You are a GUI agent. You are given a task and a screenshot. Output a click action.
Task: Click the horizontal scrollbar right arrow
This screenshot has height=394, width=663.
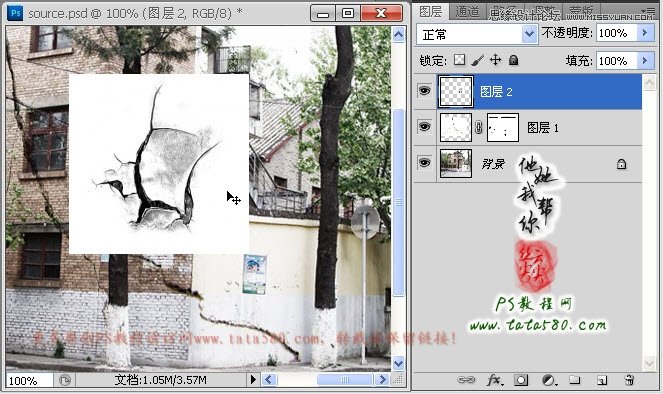coord(383,380)
